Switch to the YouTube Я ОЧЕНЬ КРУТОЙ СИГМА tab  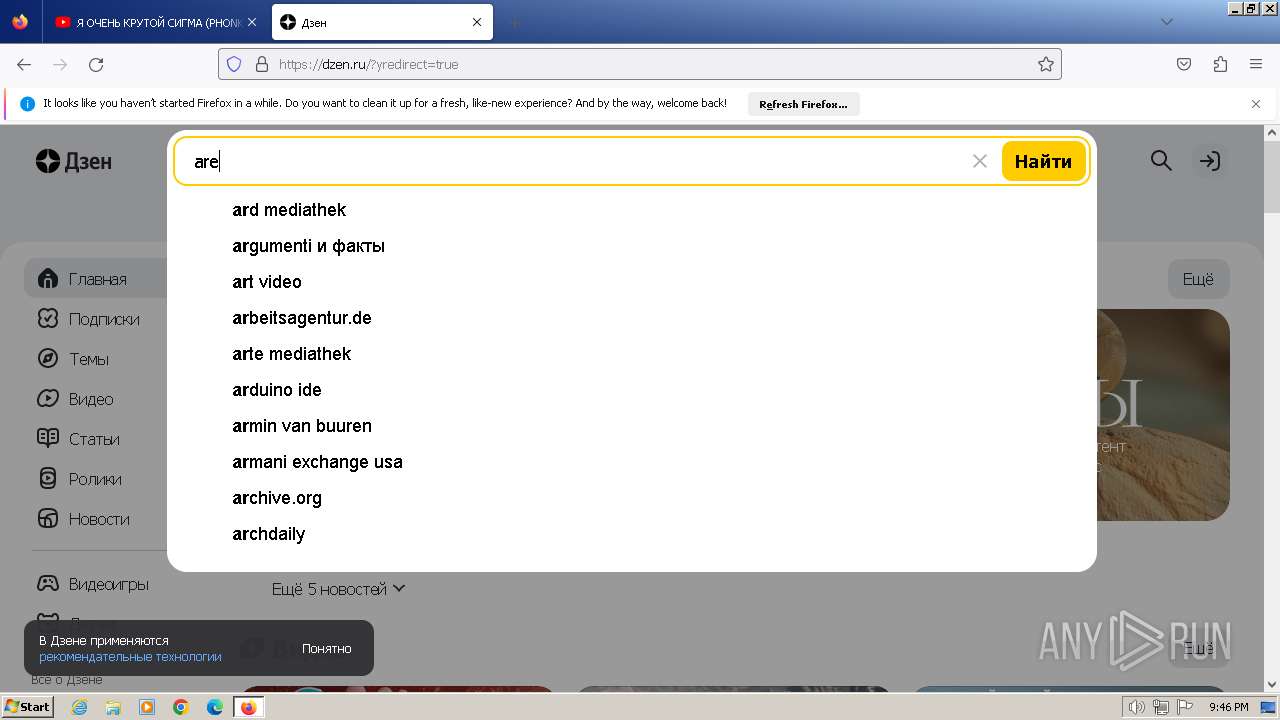tap(157, 22)
